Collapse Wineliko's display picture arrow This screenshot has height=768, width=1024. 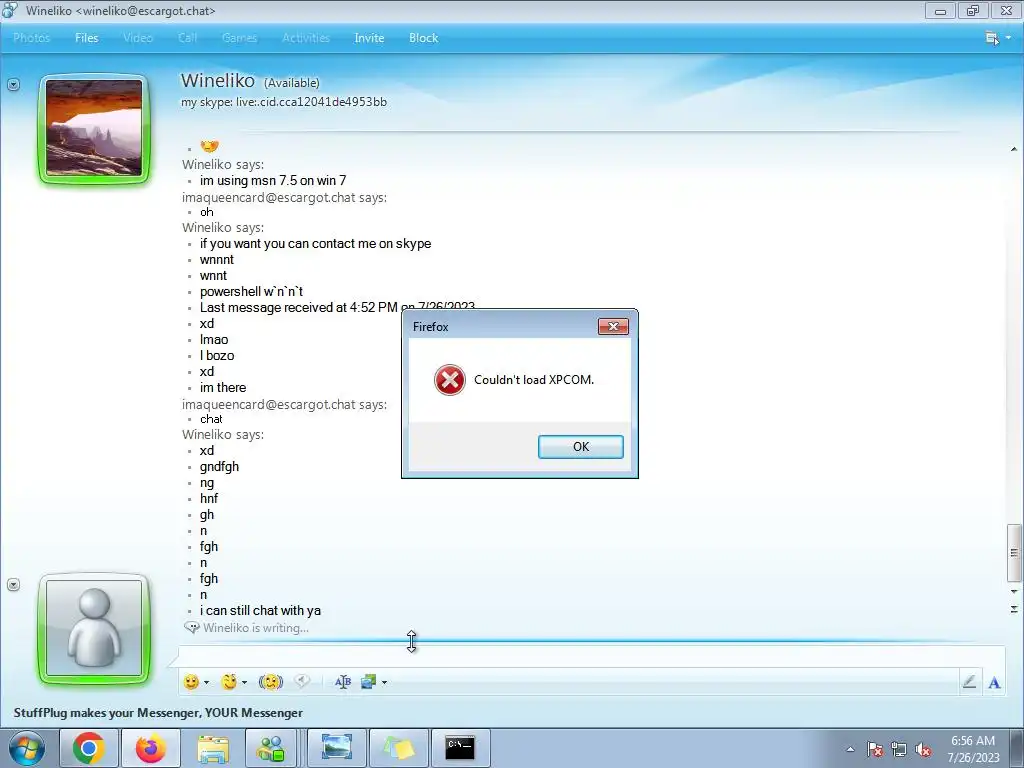tap(13, 85)
